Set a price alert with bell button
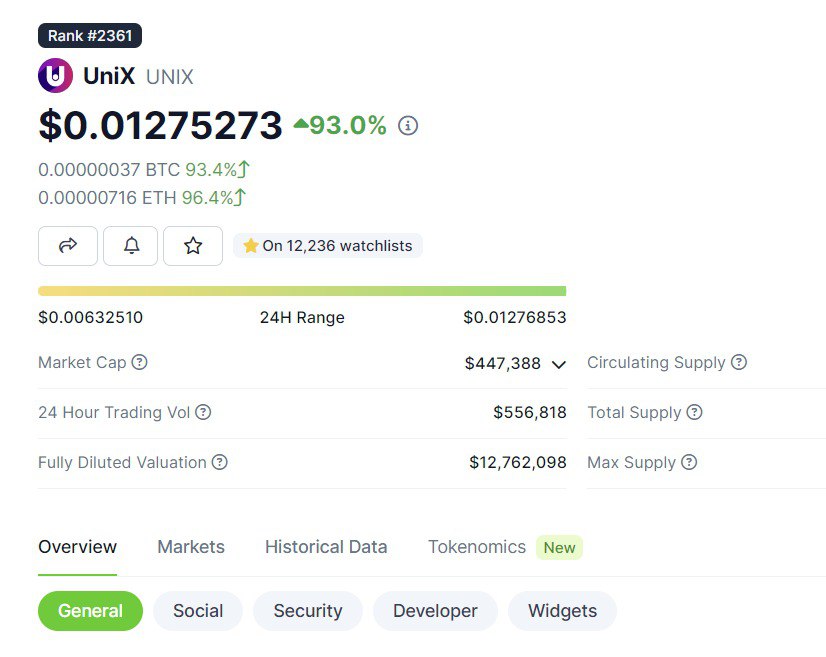This screenshot has height=657, width=826. [x=131, y=246]
